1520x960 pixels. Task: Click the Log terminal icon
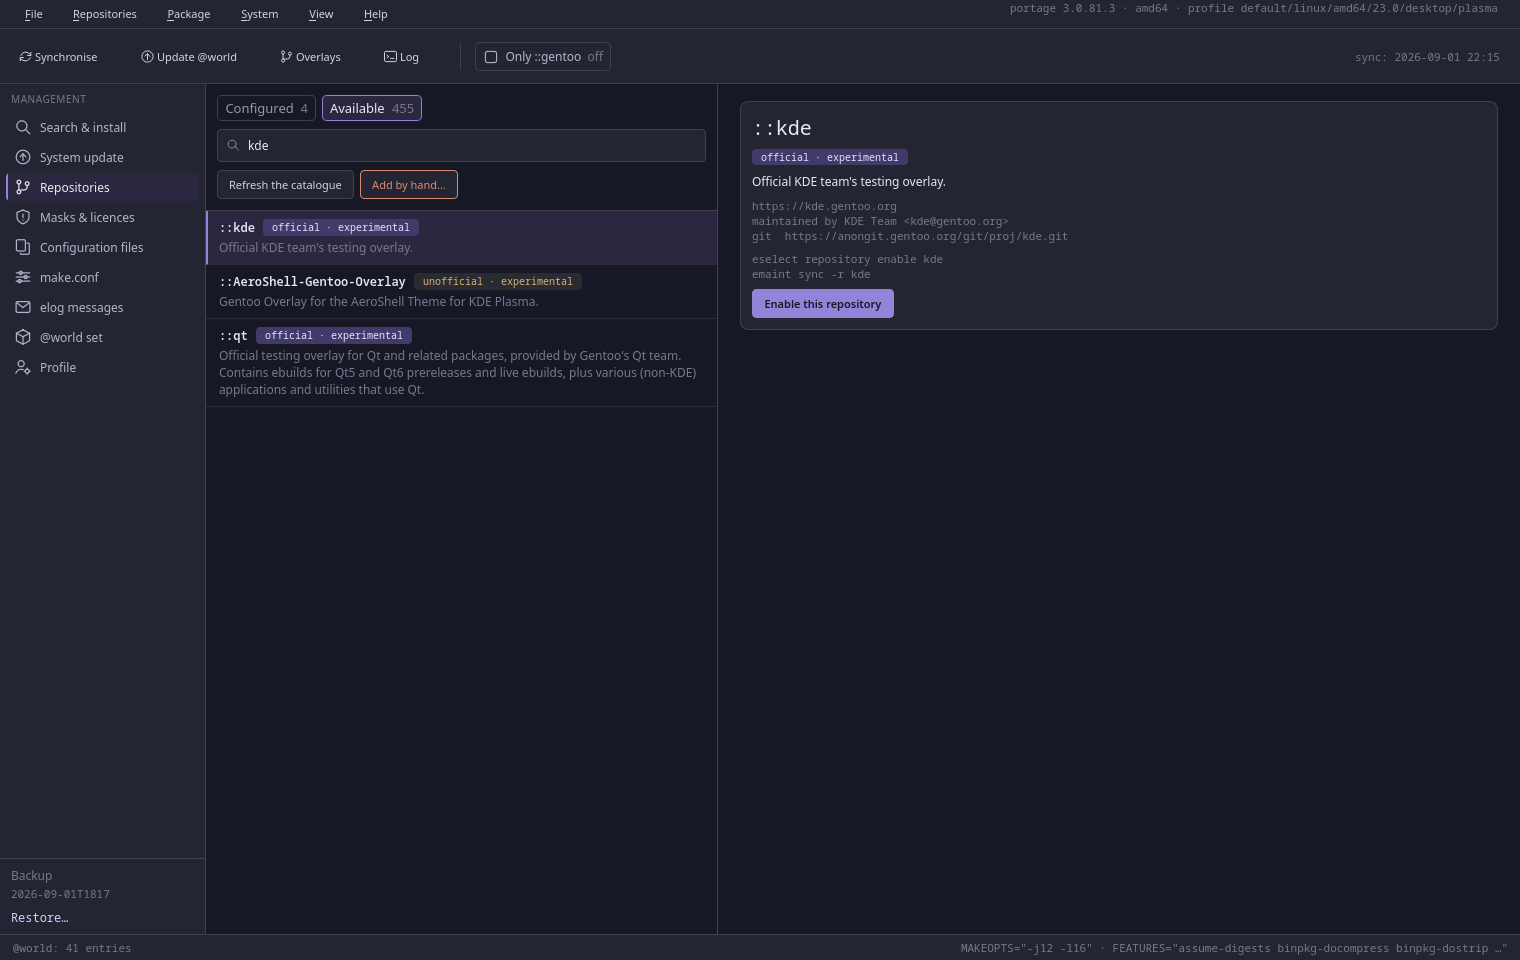[x=390, y=57]
